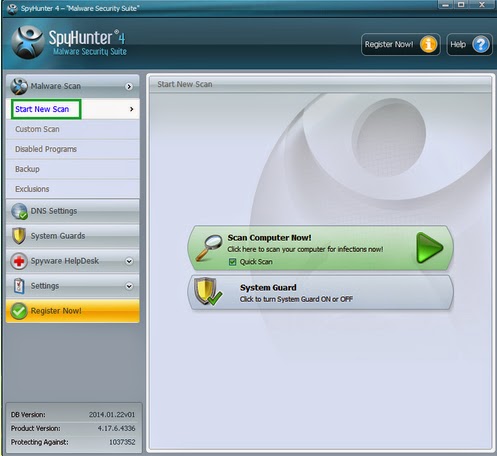Screen dimensions: 497x456
Task: Click Product Version value 4.17.6.4336
Action: point(116,429)
